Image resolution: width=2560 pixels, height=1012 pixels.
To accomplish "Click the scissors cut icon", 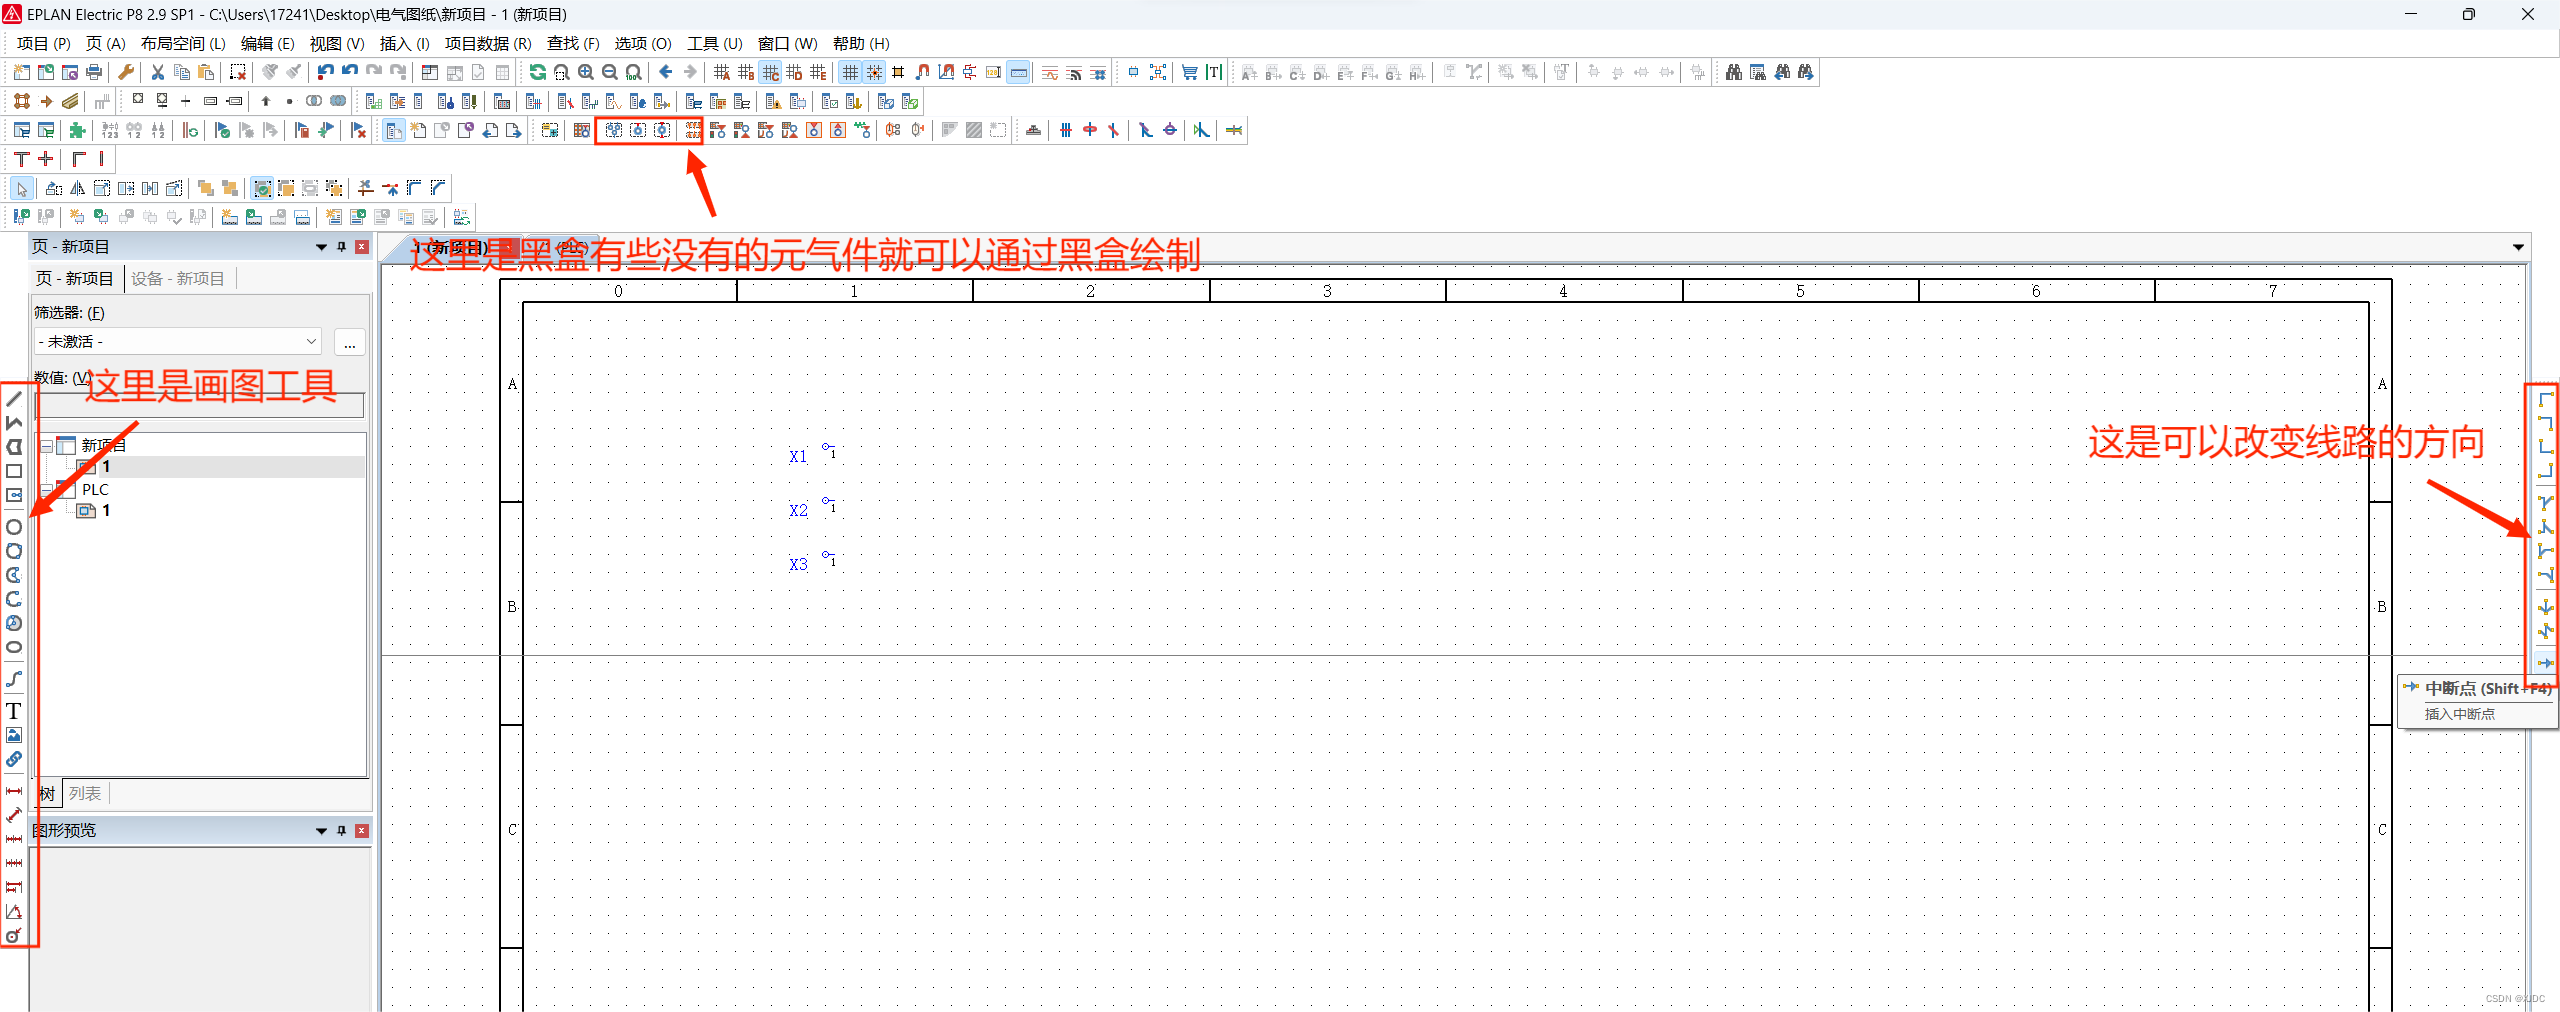I will [157, 72].
